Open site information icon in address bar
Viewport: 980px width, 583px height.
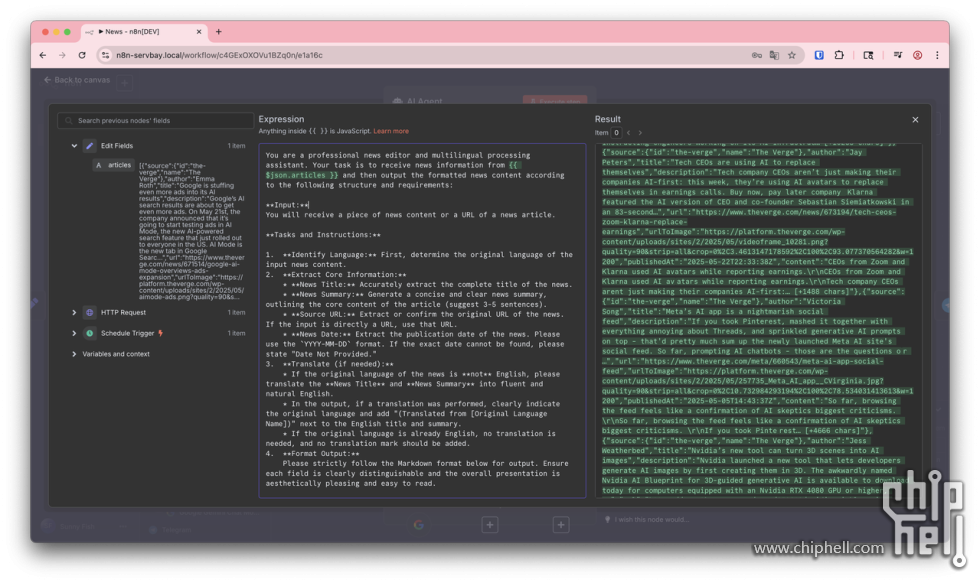pyautogui.click(x=105, y=55)
